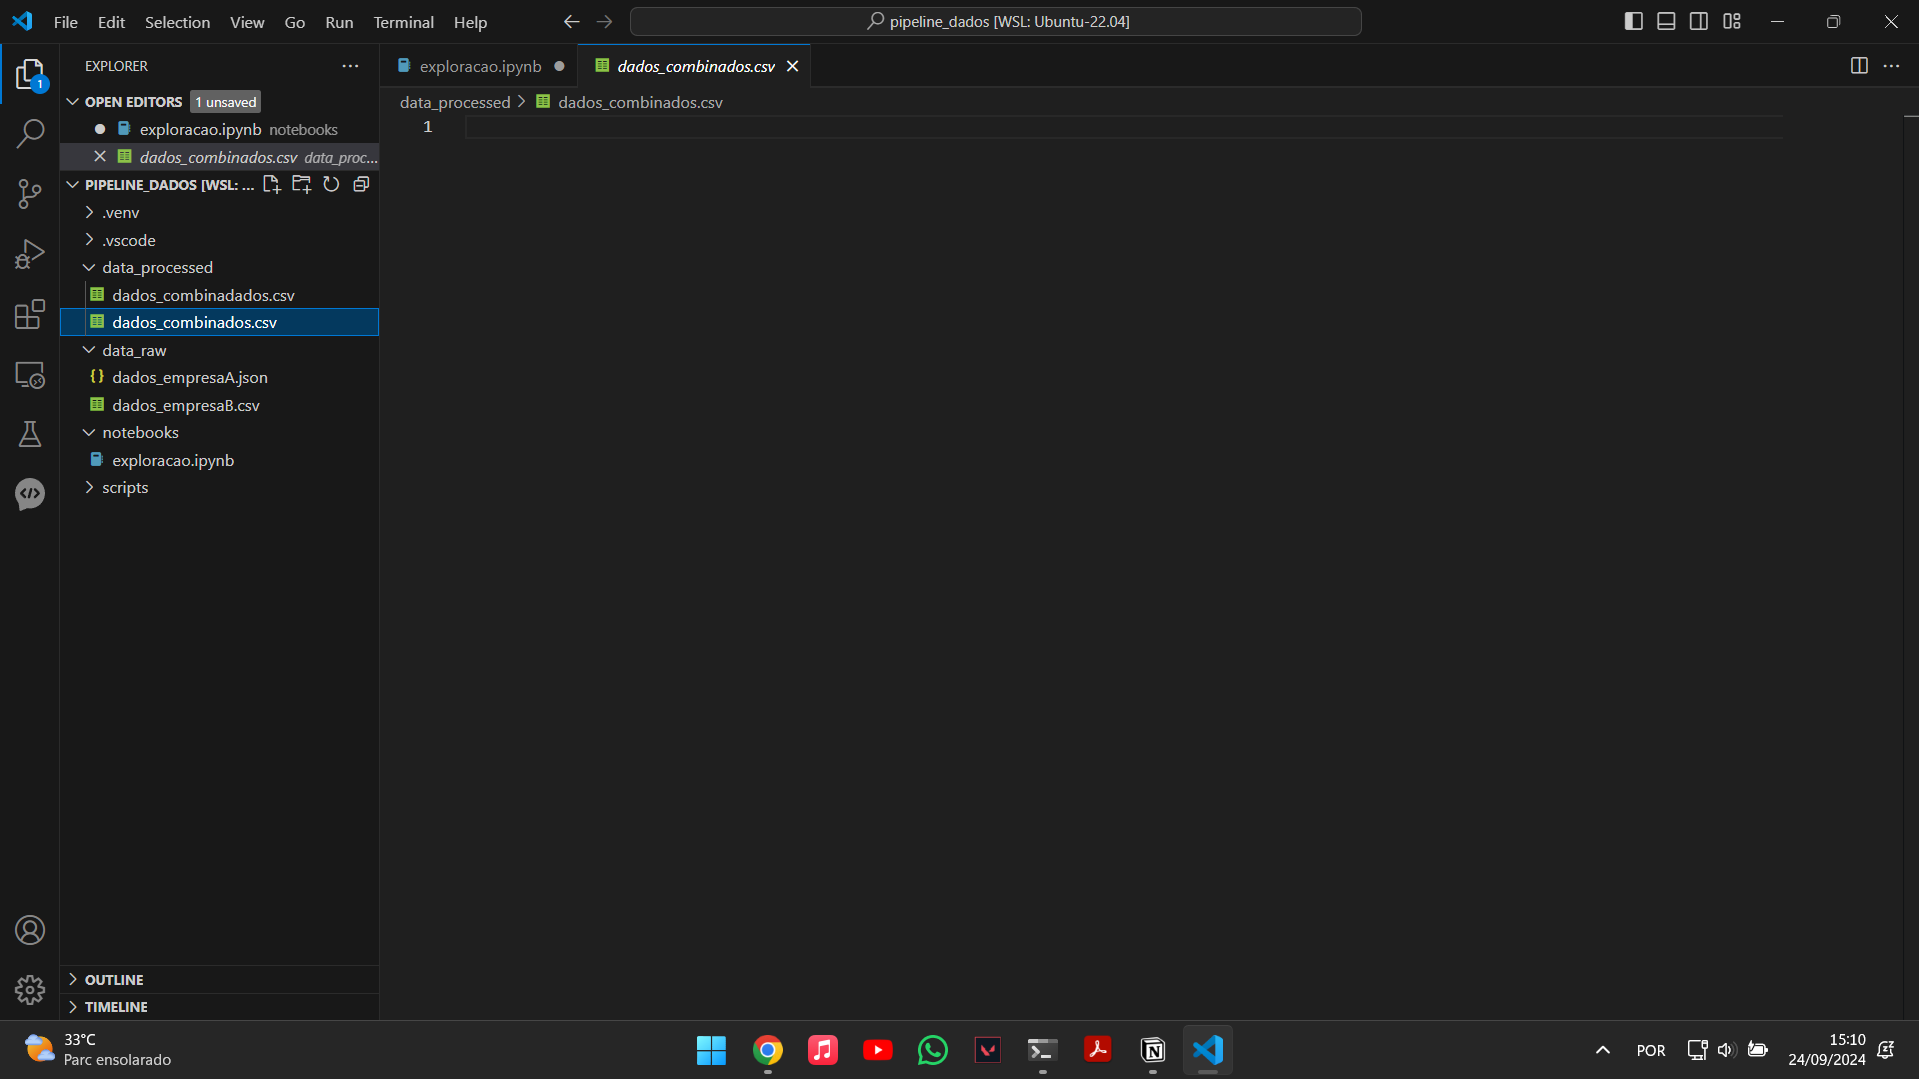Place cursor on editor line 1

pyautogui.click(x=1122, y=127)
